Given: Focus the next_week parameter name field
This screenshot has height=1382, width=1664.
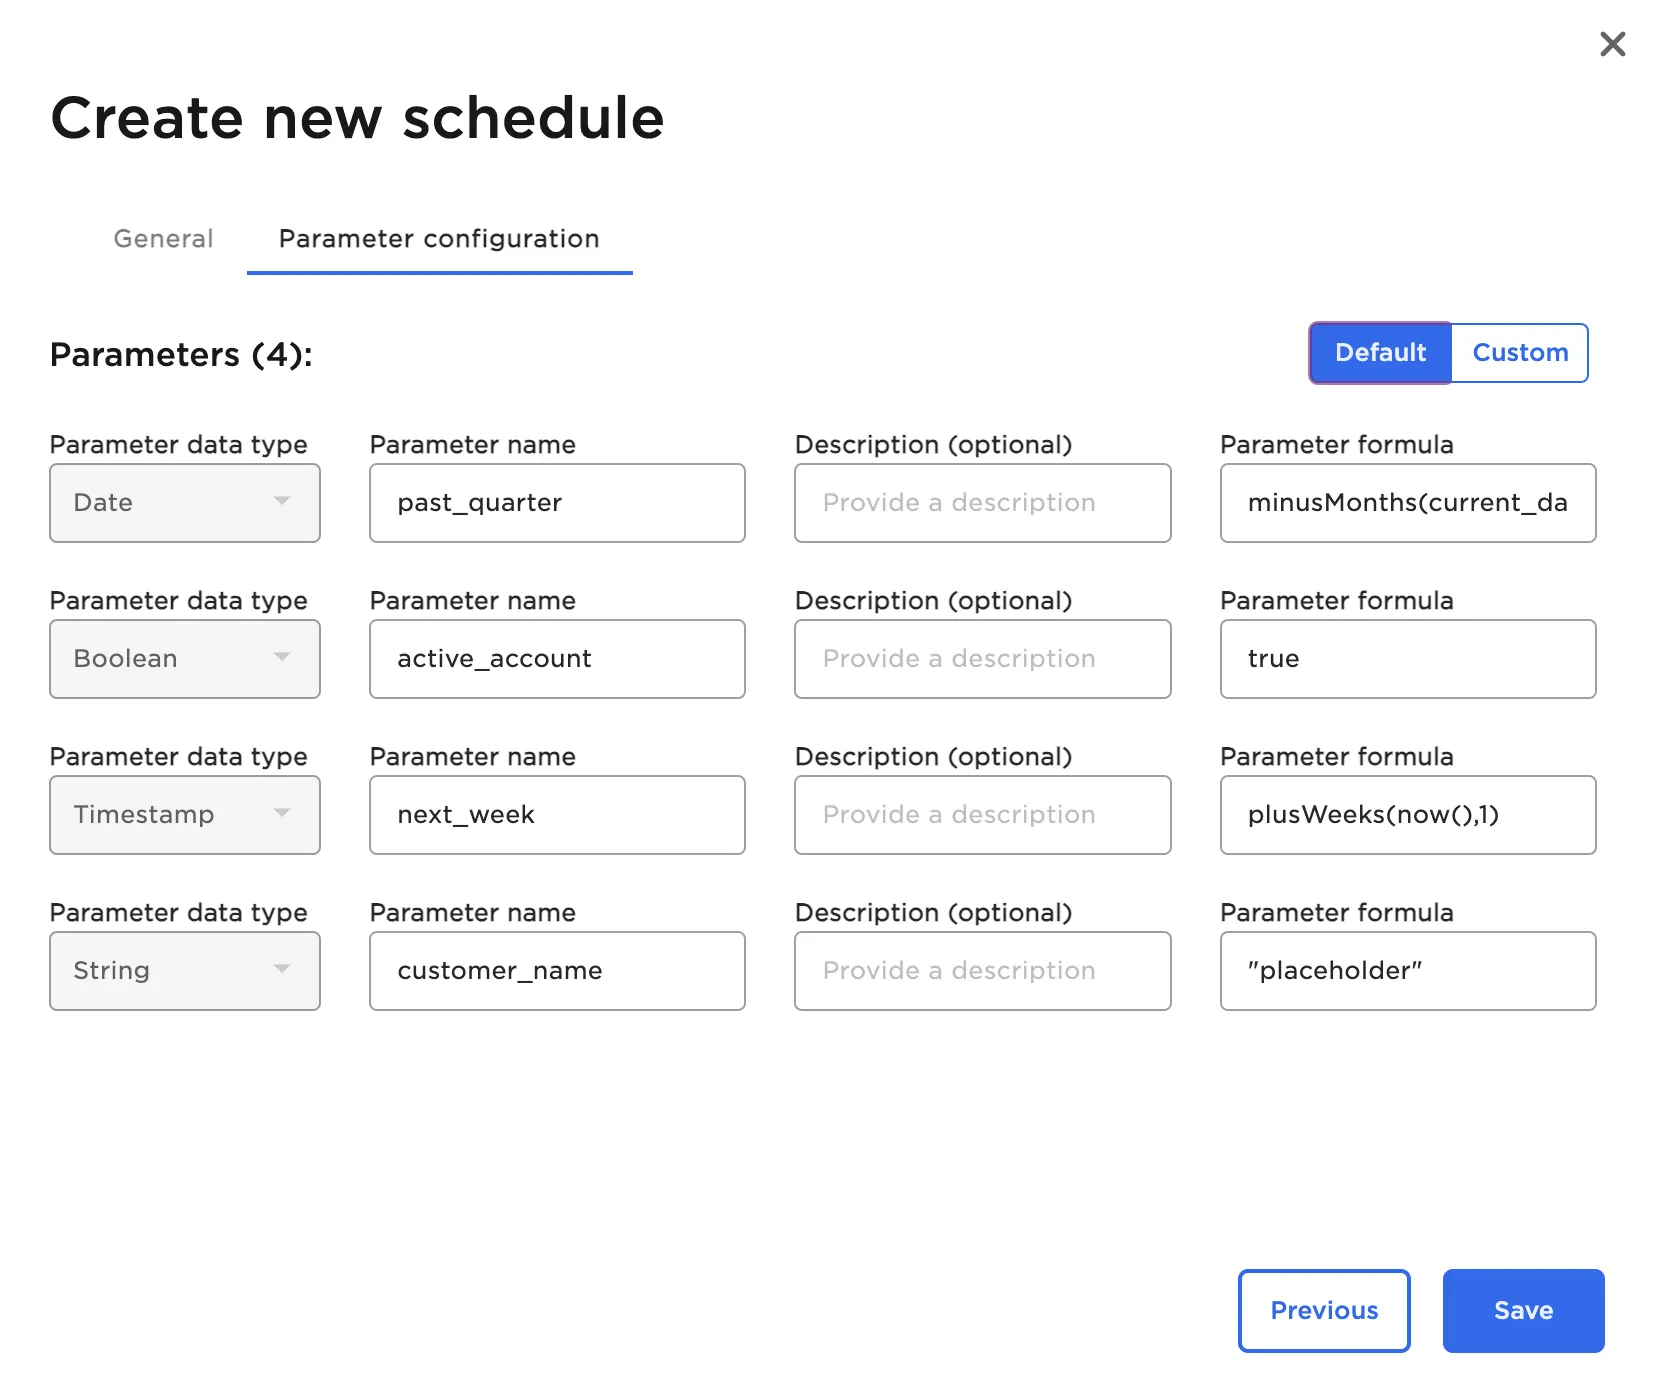Looking at the screenshot, I should point(557,815).
